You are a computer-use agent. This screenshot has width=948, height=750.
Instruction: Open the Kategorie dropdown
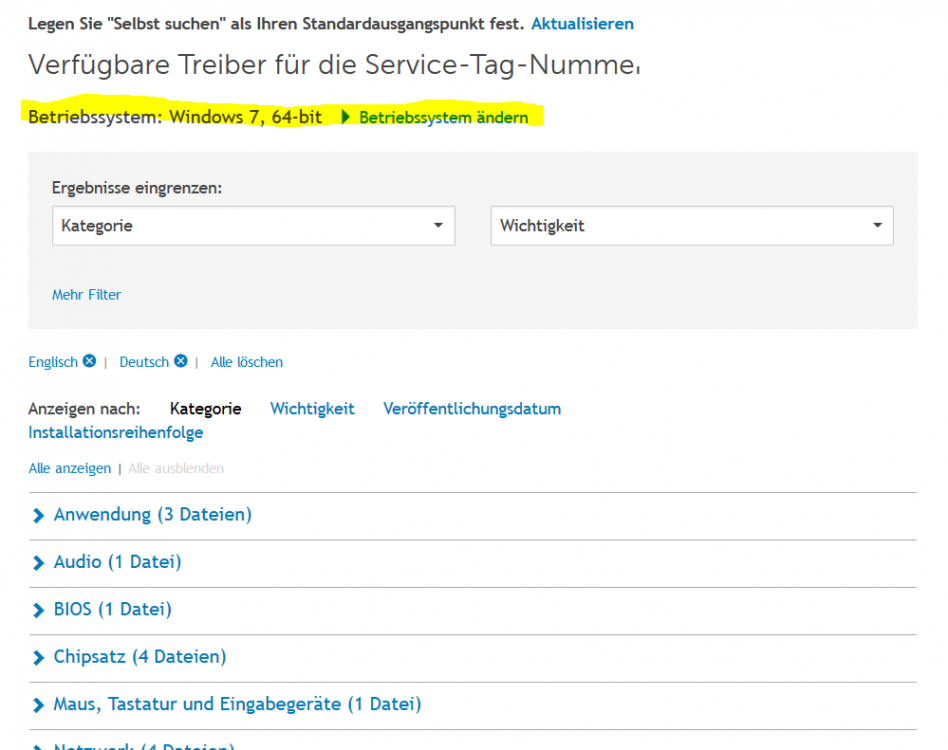pos(253,226)
